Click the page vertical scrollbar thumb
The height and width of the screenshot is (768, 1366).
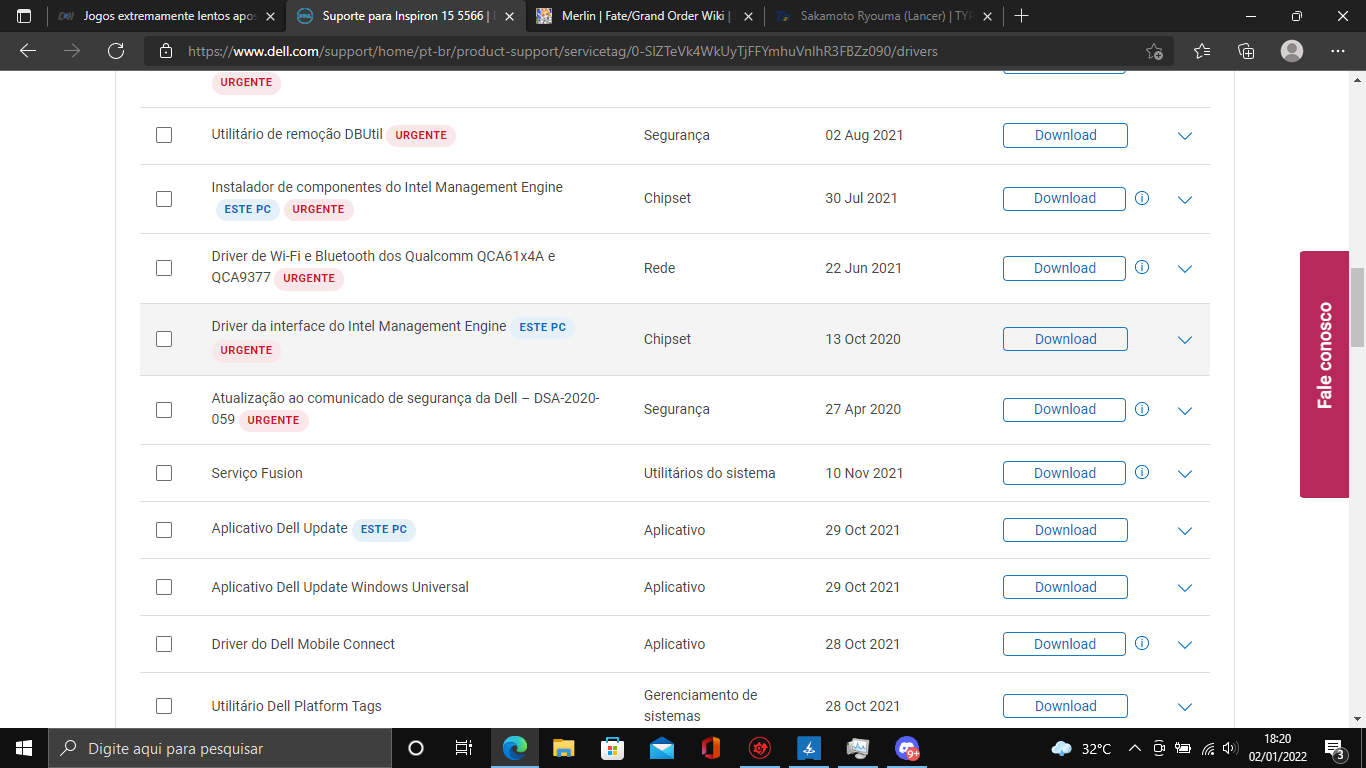(1357, 307)
